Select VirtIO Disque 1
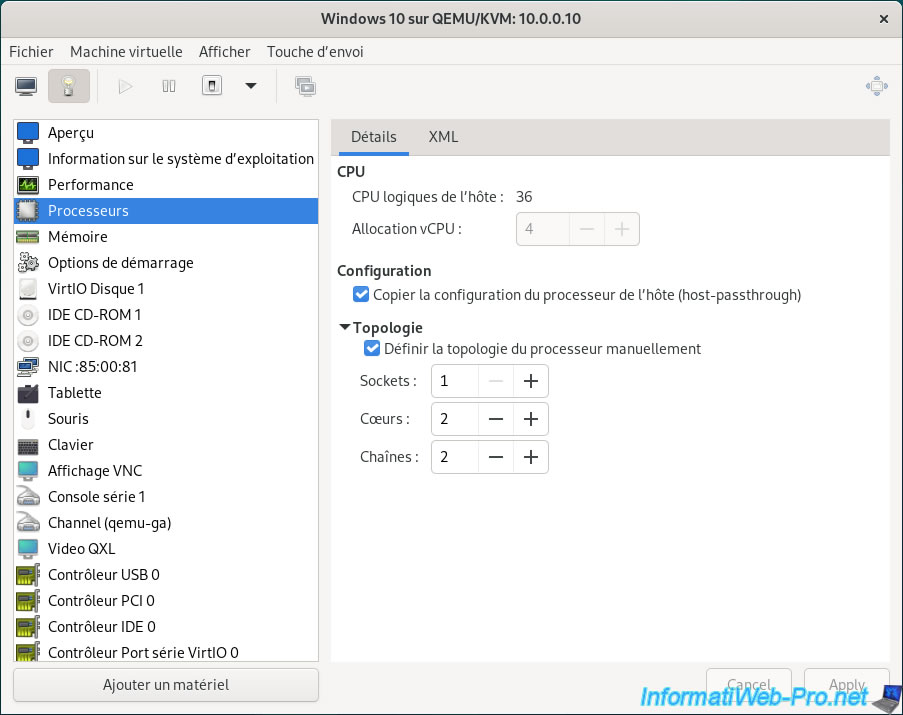 coord(166,289)
